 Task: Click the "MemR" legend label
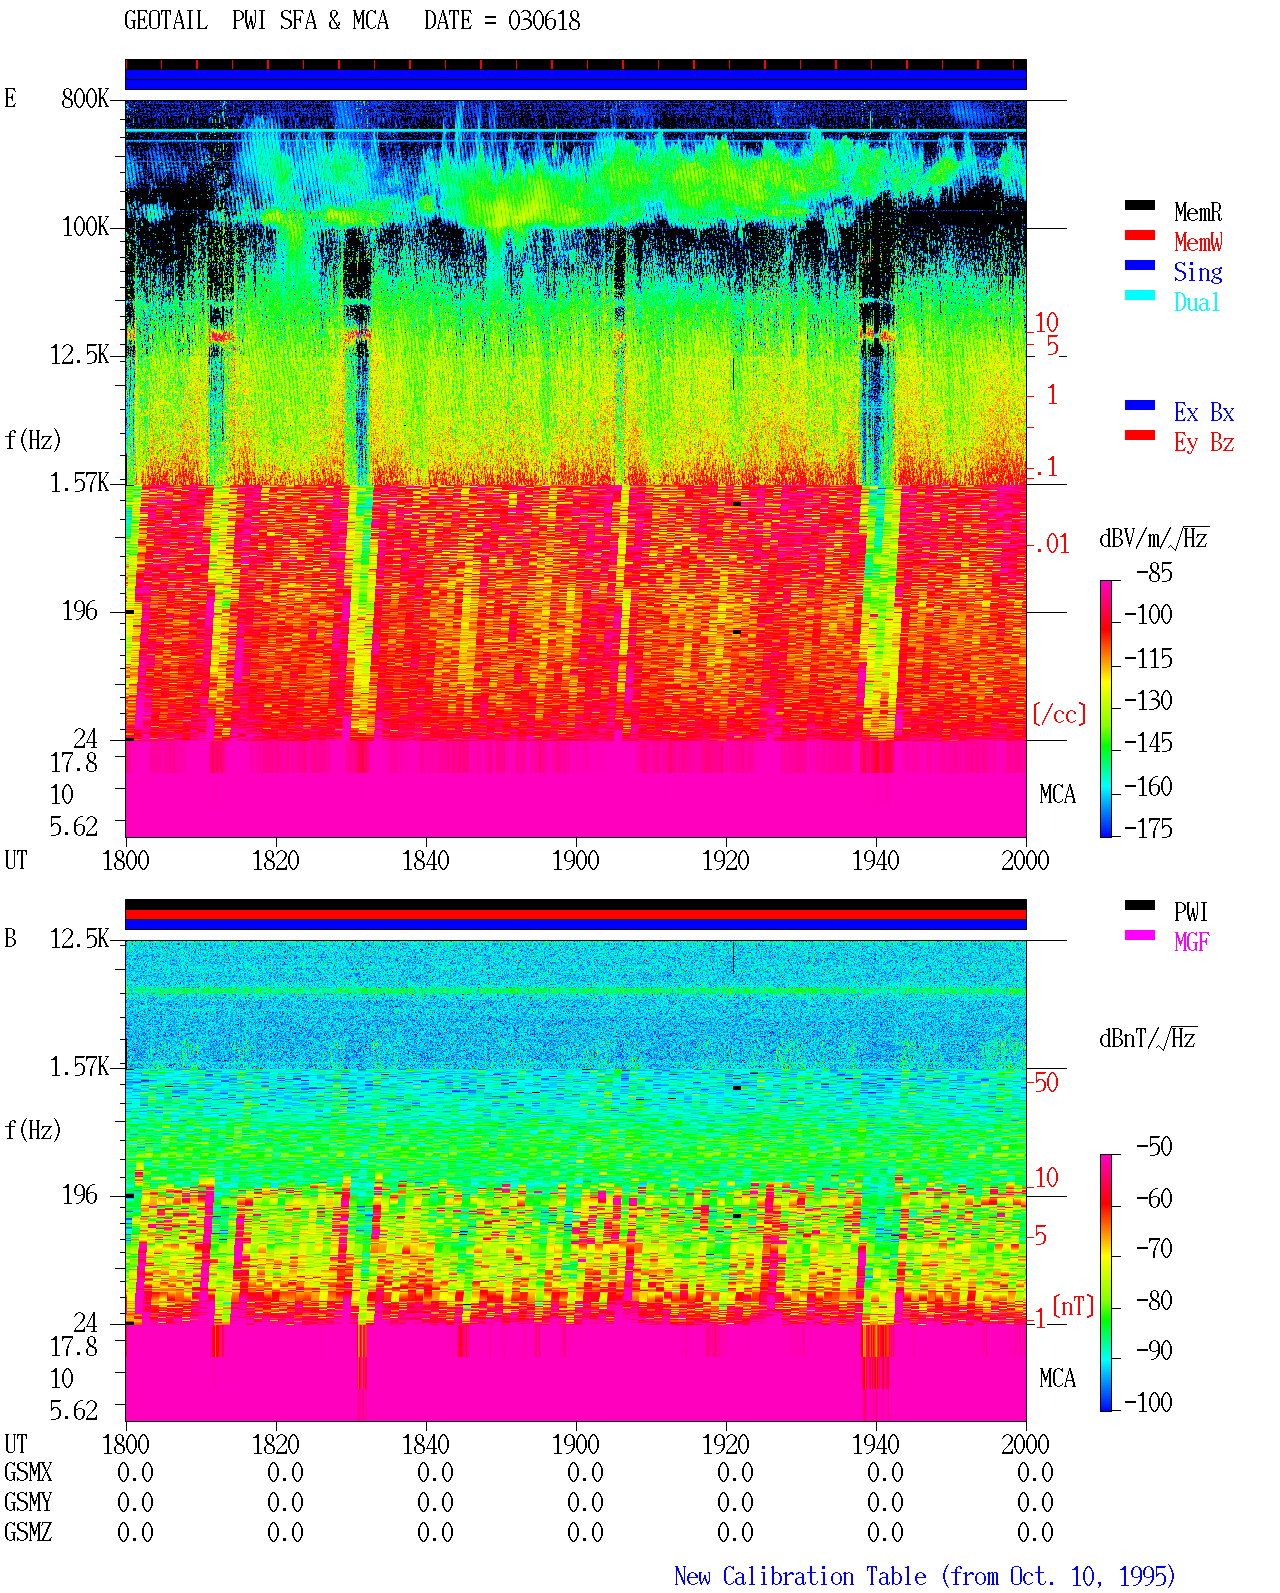coord(1198,212)
